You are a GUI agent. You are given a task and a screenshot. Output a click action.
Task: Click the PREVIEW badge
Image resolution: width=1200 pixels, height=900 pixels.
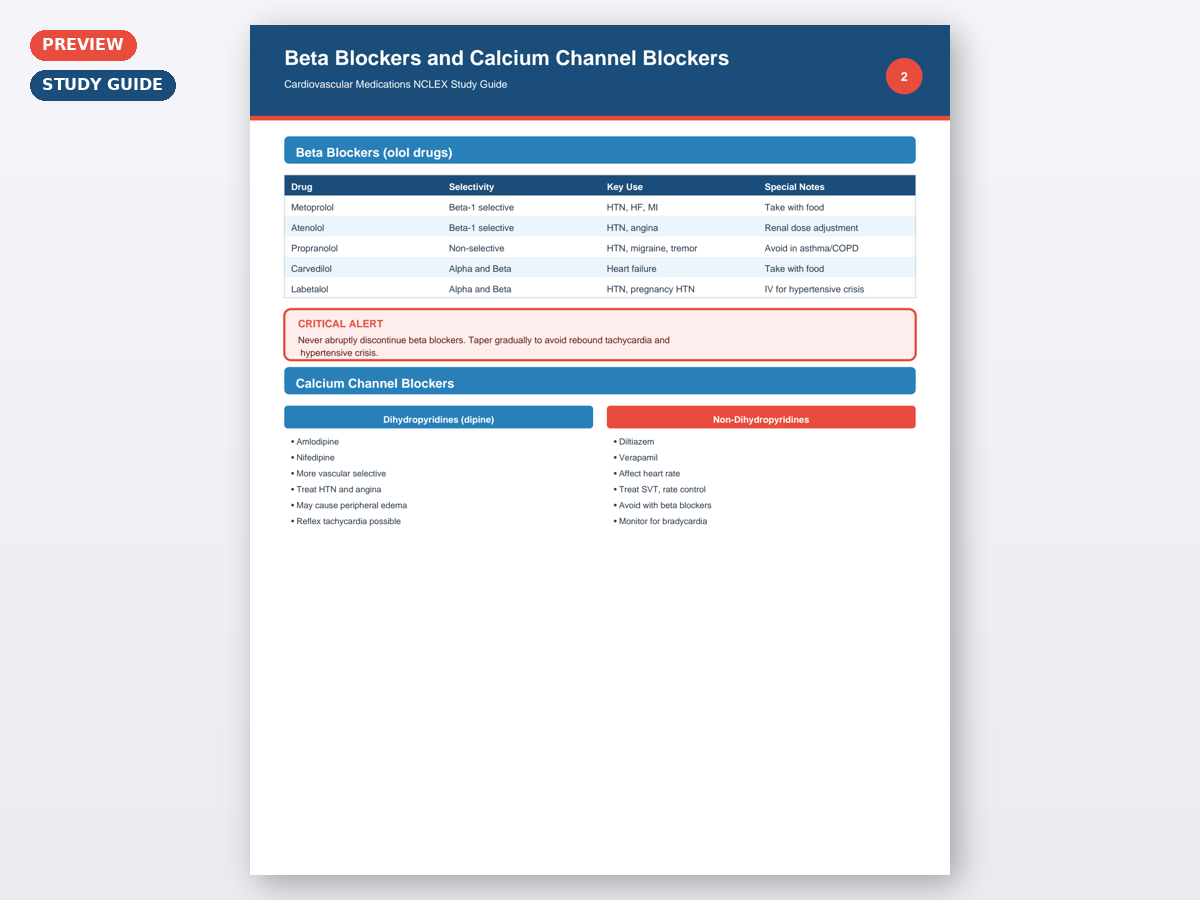coord(83,45)
